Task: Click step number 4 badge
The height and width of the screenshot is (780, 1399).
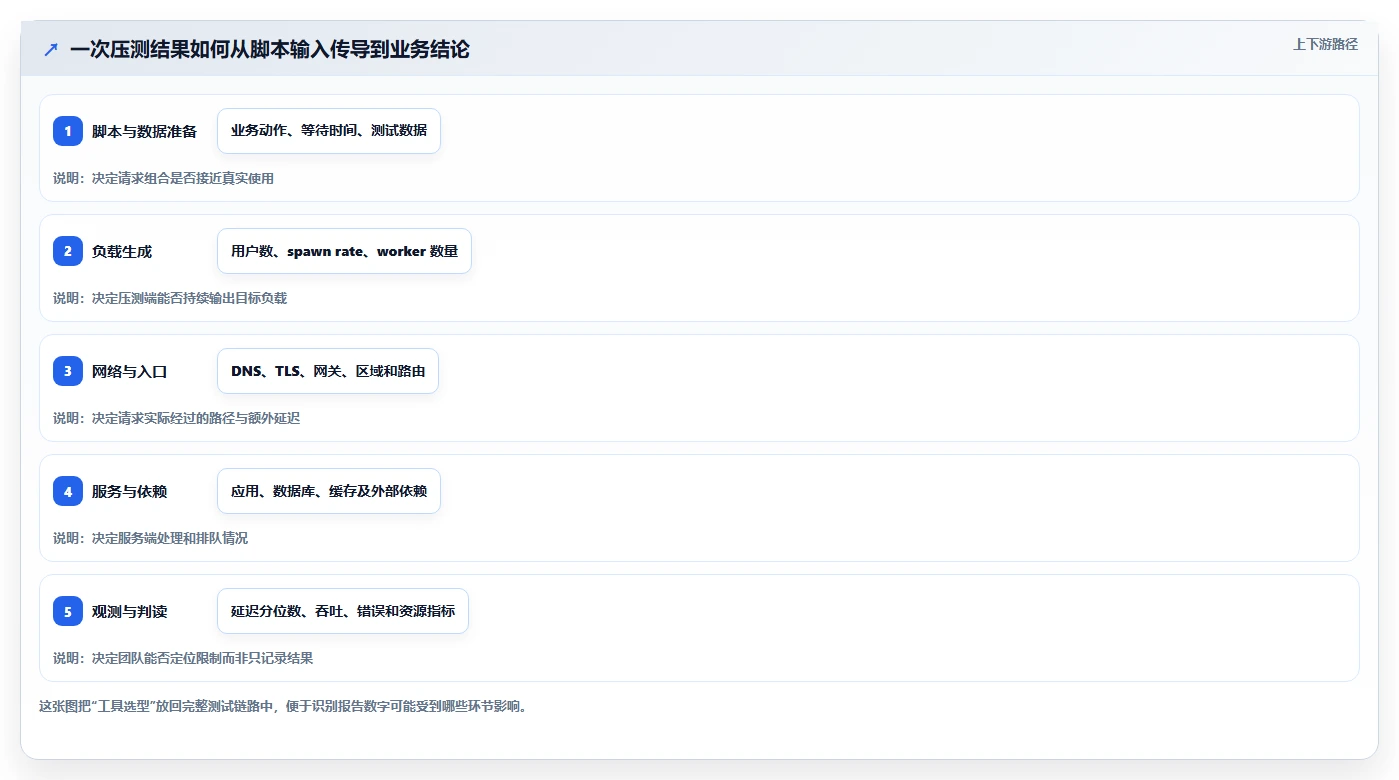Action: (x=68, y=491)
